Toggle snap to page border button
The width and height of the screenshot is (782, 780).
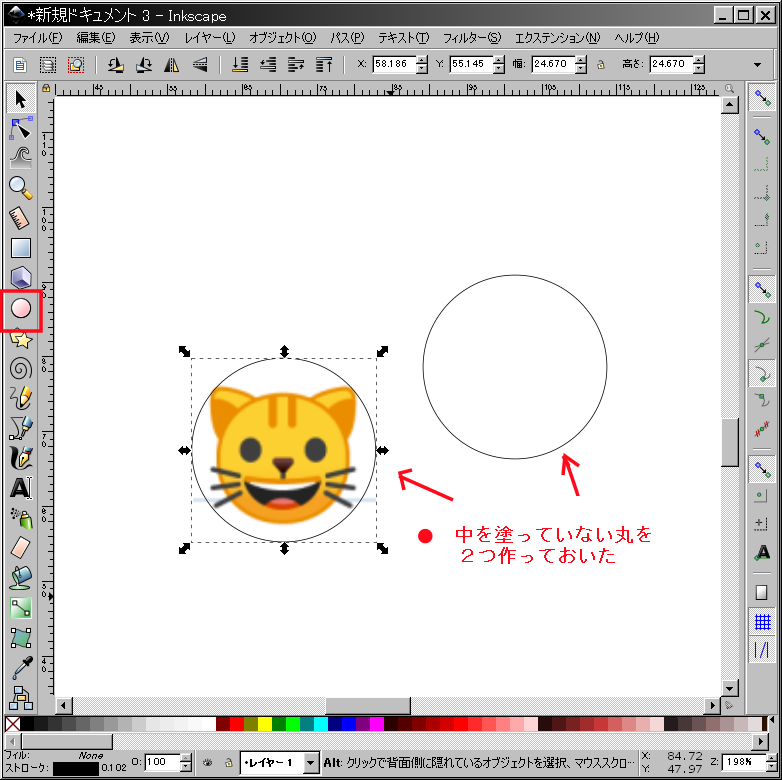coord(762,592)
